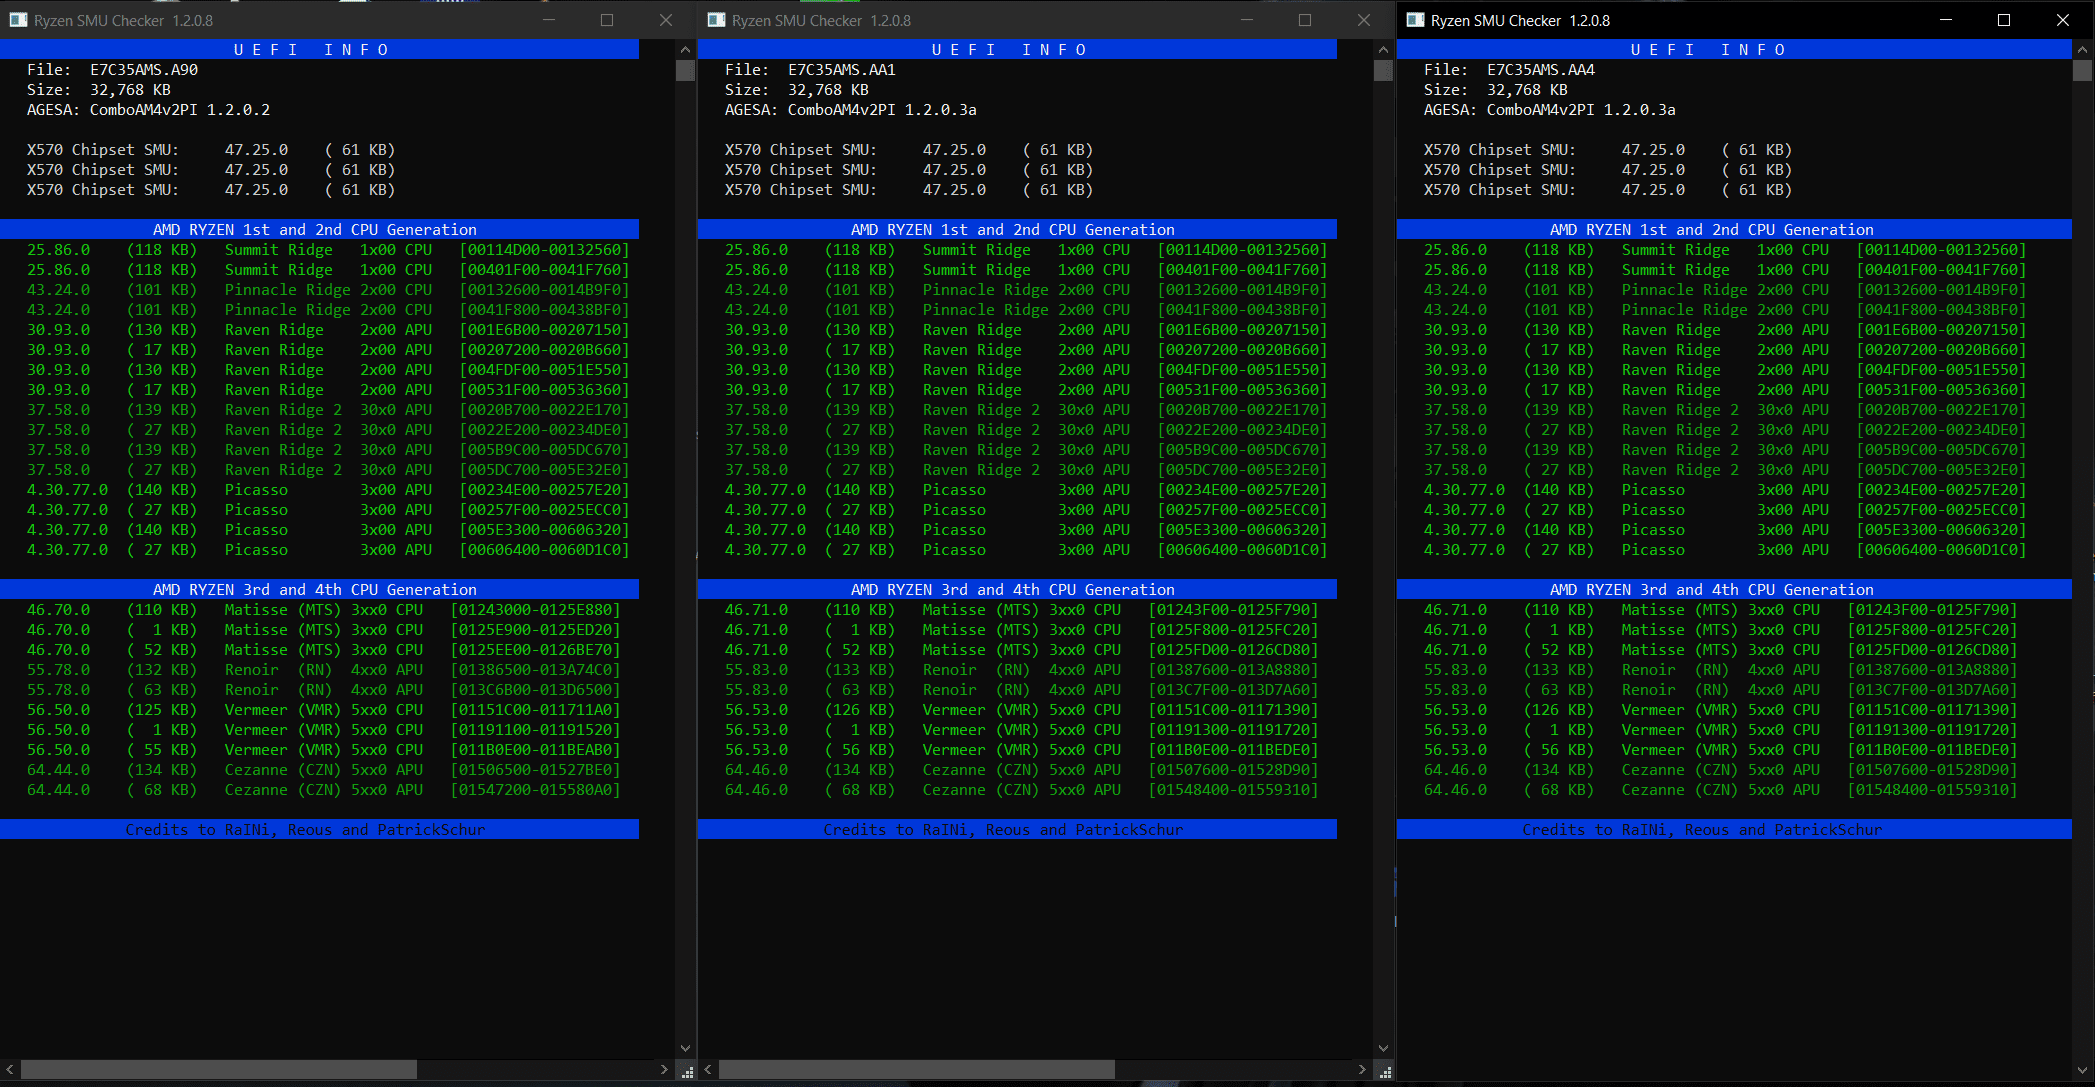
Task: Click the resize grip of the left window
Action: tap(687, 1072)
